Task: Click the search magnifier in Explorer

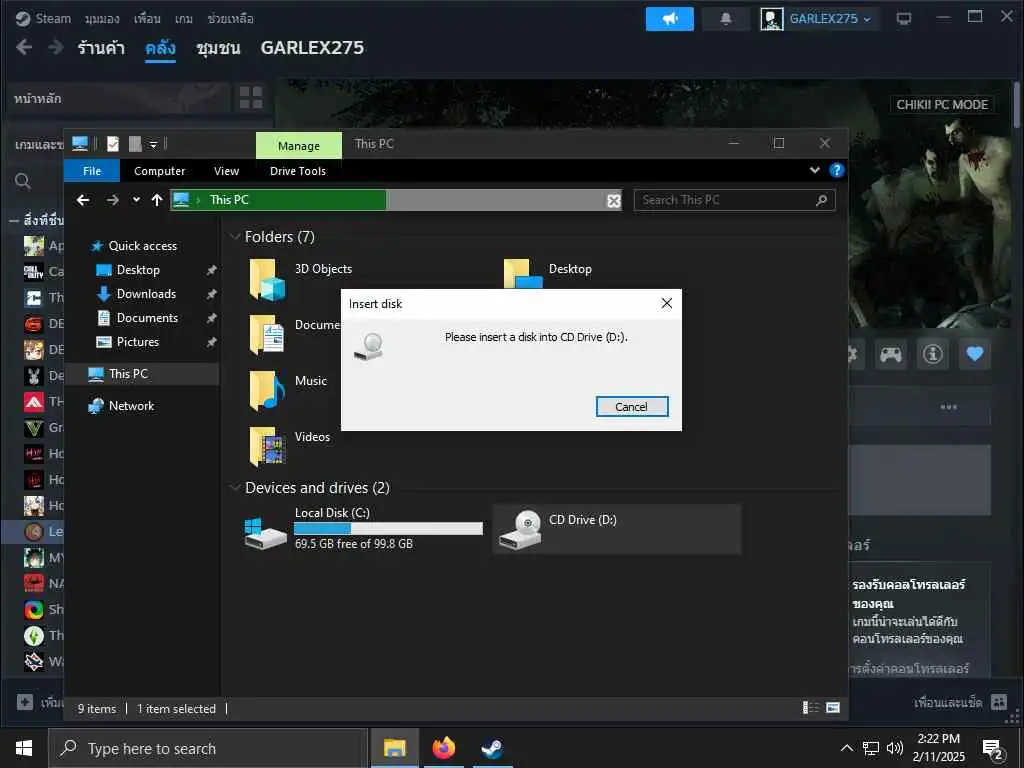Action: coord(822,200)
